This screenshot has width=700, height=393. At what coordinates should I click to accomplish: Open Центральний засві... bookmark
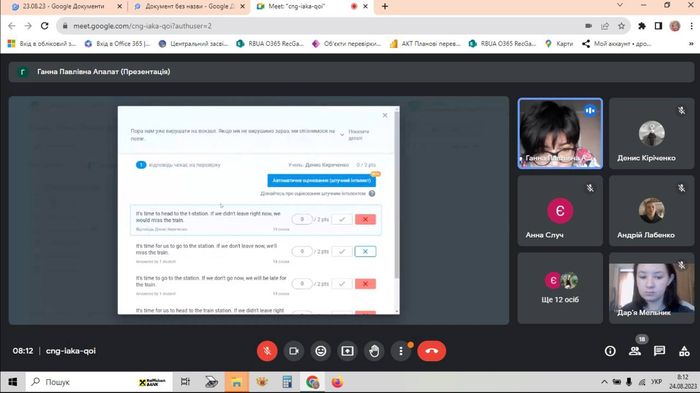193,44
